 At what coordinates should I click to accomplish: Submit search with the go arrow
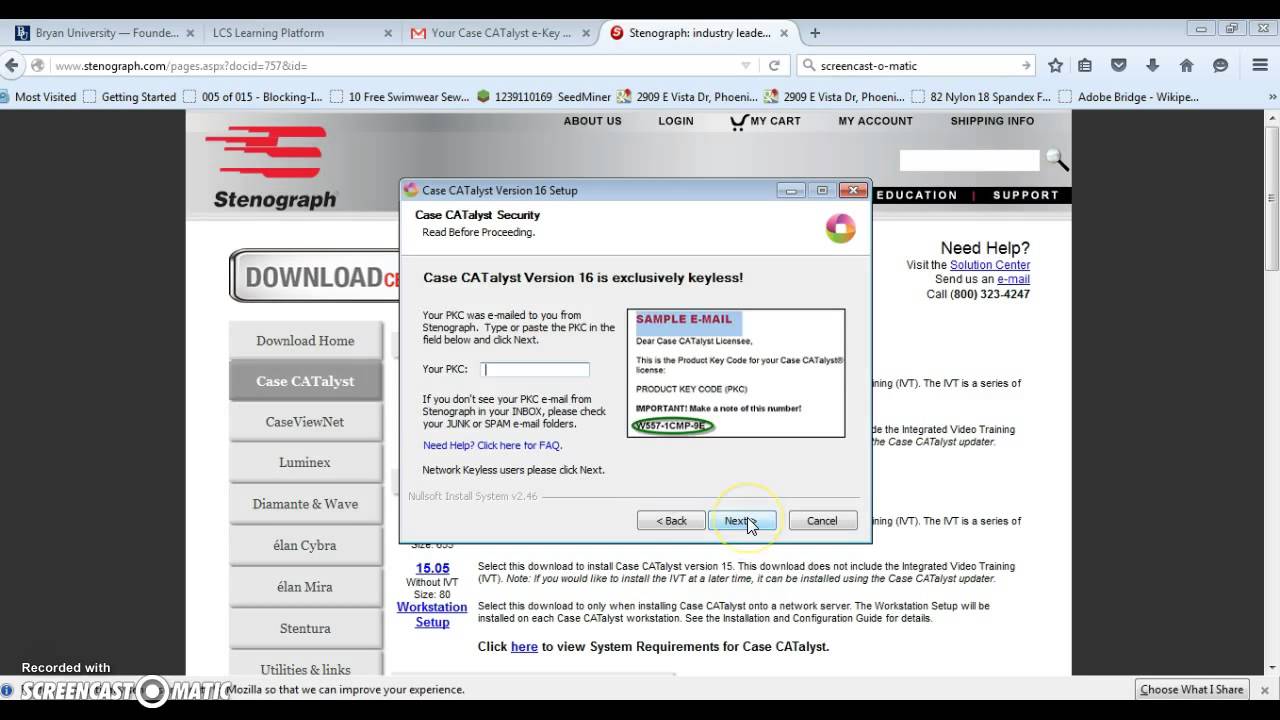(x=1026, y=65)
